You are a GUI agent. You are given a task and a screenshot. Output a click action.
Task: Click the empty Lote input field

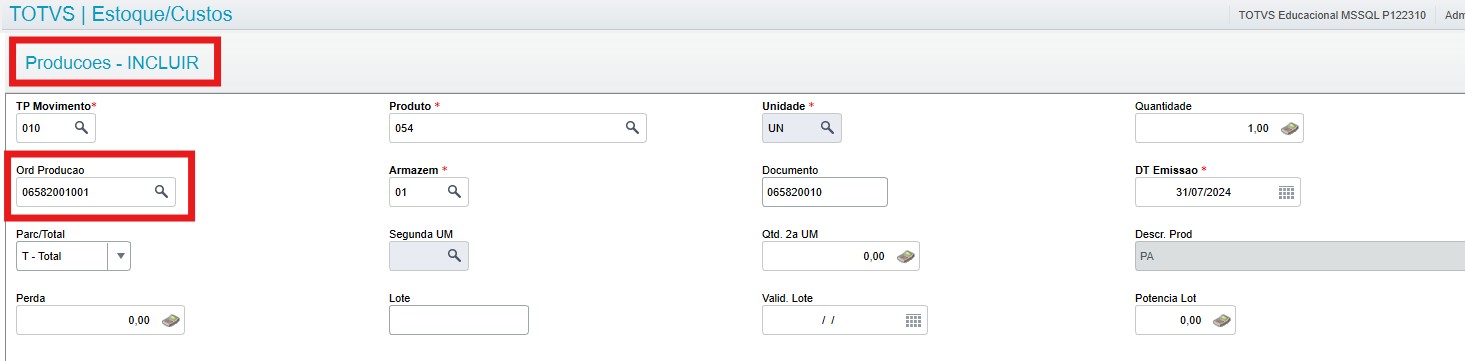[459, 320]
